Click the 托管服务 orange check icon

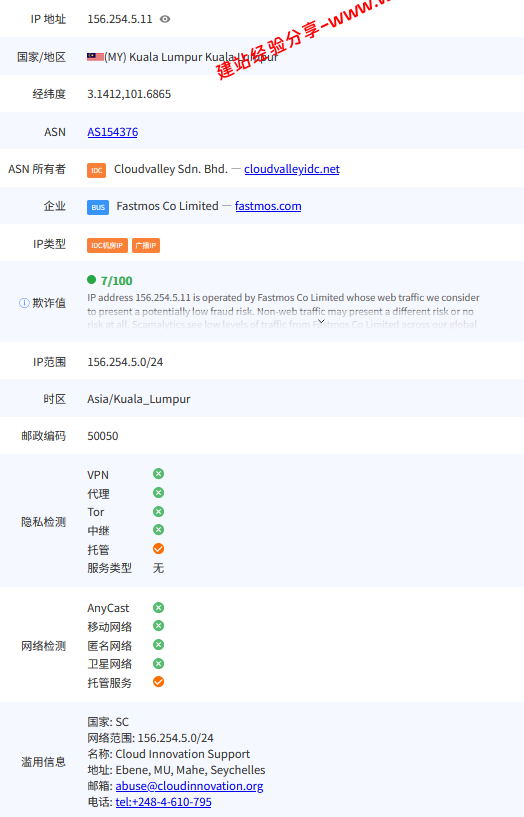tap(158, 682)
